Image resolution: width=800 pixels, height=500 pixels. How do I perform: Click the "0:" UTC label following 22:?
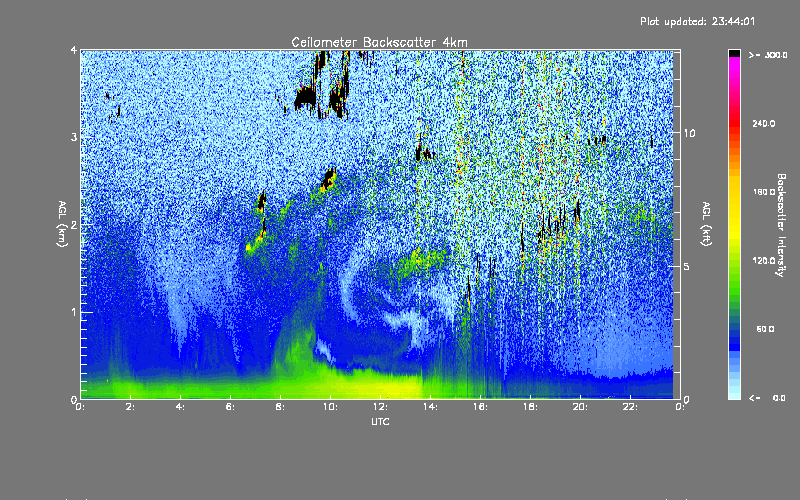click(680, 407)
